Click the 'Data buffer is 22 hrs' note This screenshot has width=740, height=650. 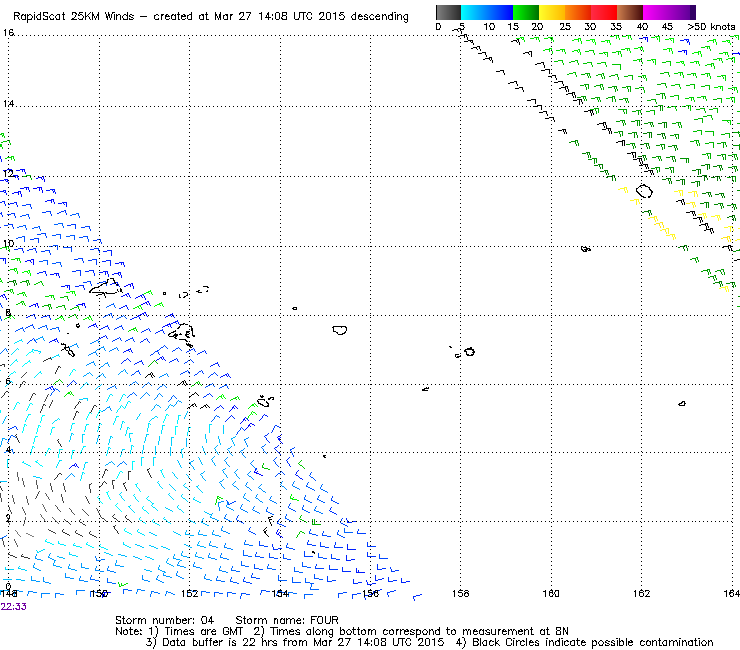click(x=213, y=642)
